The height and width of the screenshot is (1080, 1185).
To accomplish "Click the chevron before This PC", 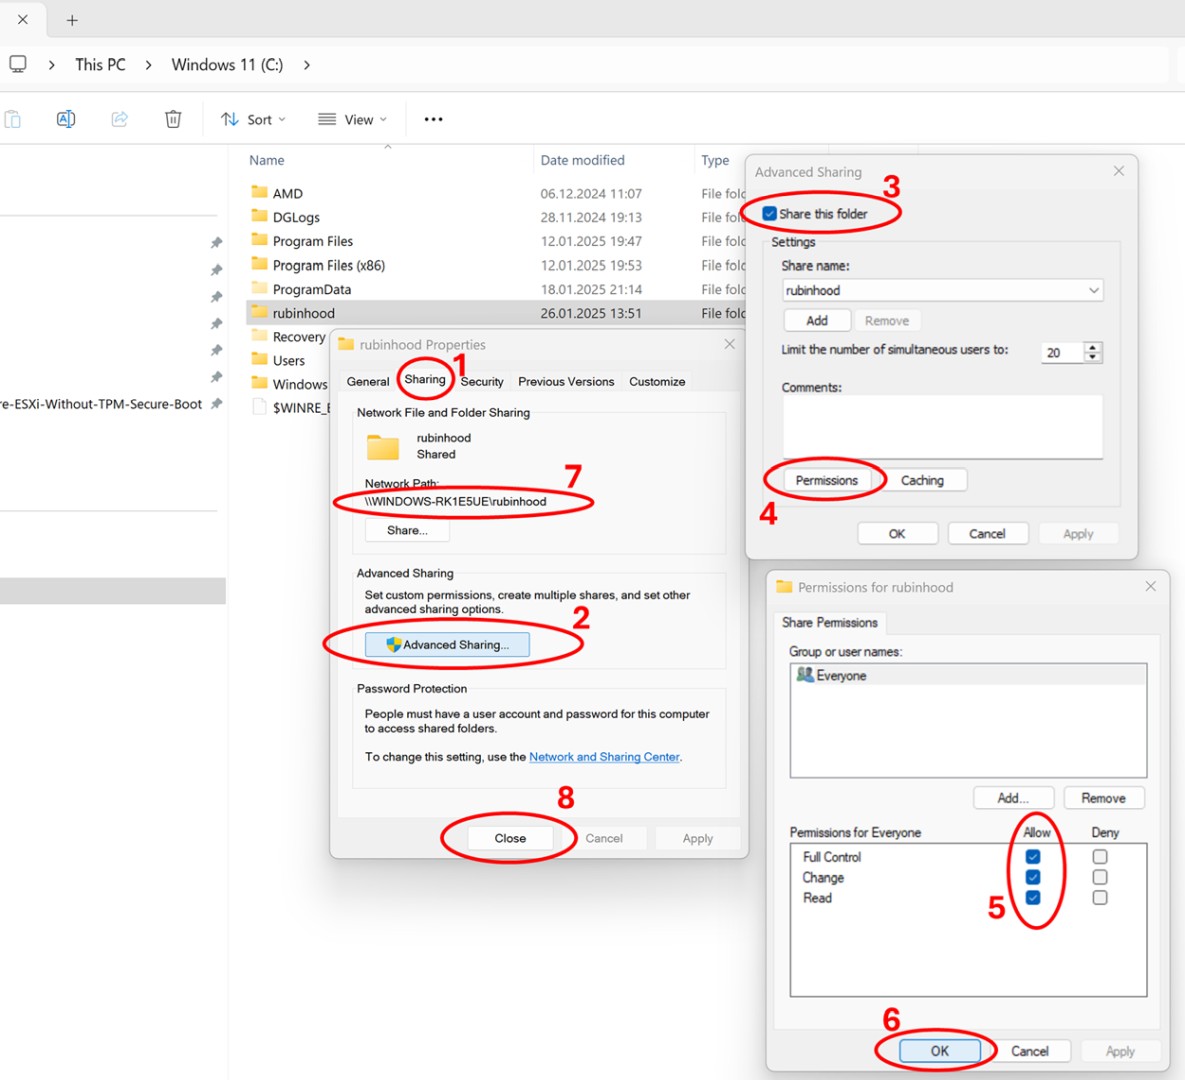I will (x=51, y=65).
